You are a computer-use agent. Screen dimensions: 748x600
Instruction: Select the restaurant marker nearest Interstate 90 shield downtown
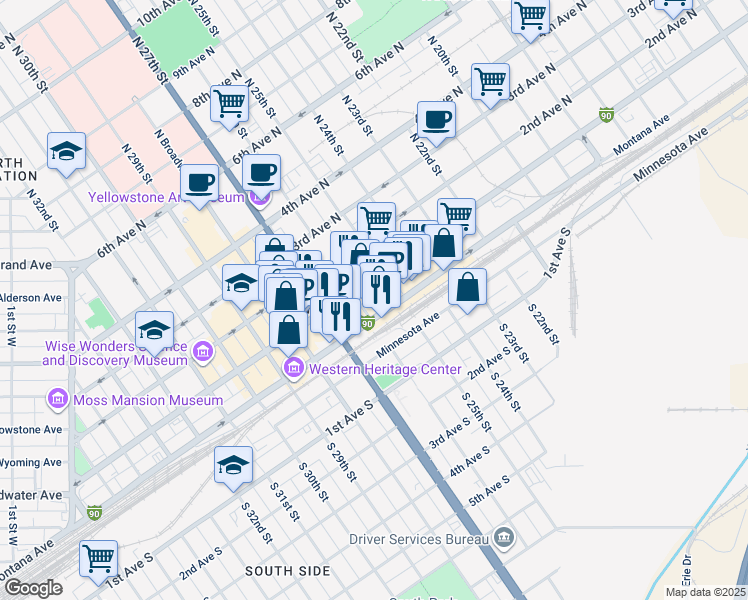click(x=342, y=317)
